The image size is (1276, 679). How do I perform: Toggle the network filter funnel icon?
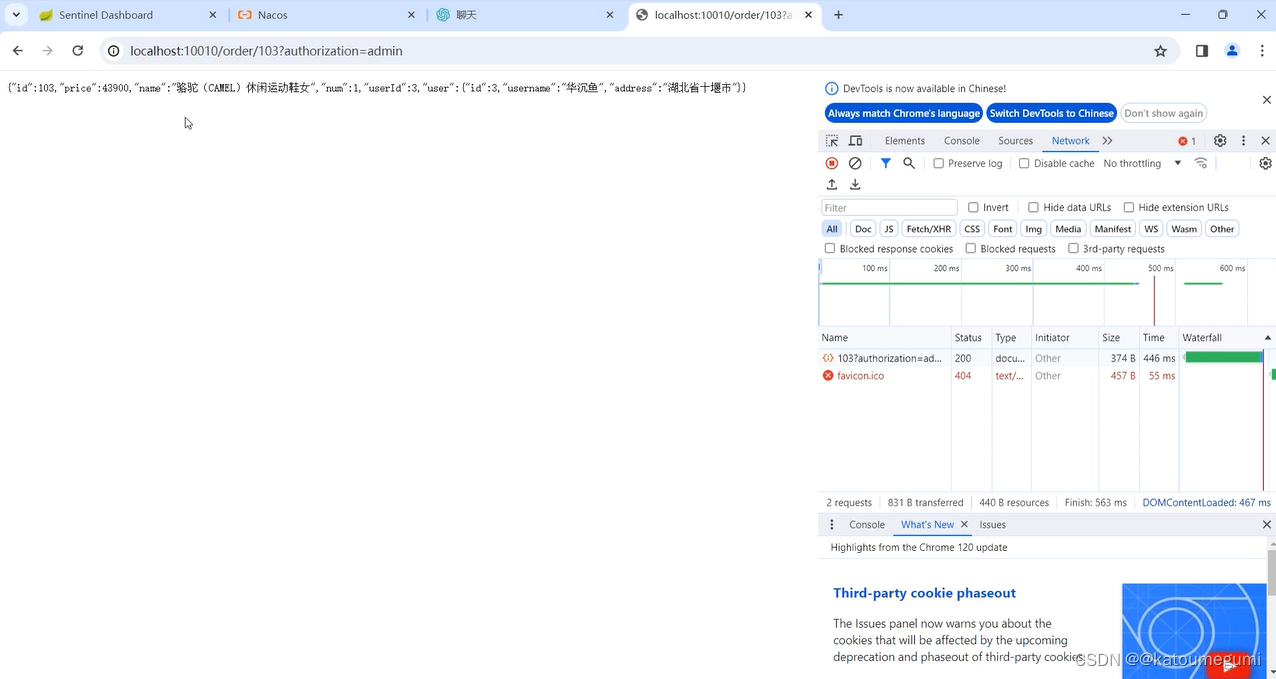(x=886, y=163)
